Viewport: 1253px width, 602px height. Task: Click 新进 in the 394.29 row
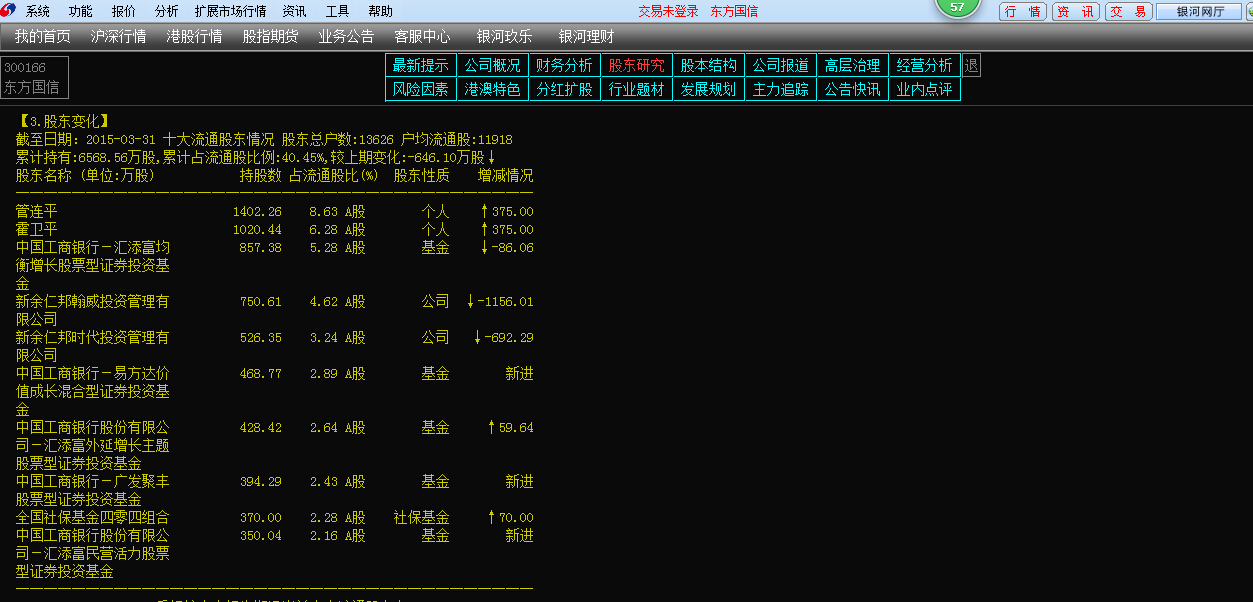coord(519,482)
